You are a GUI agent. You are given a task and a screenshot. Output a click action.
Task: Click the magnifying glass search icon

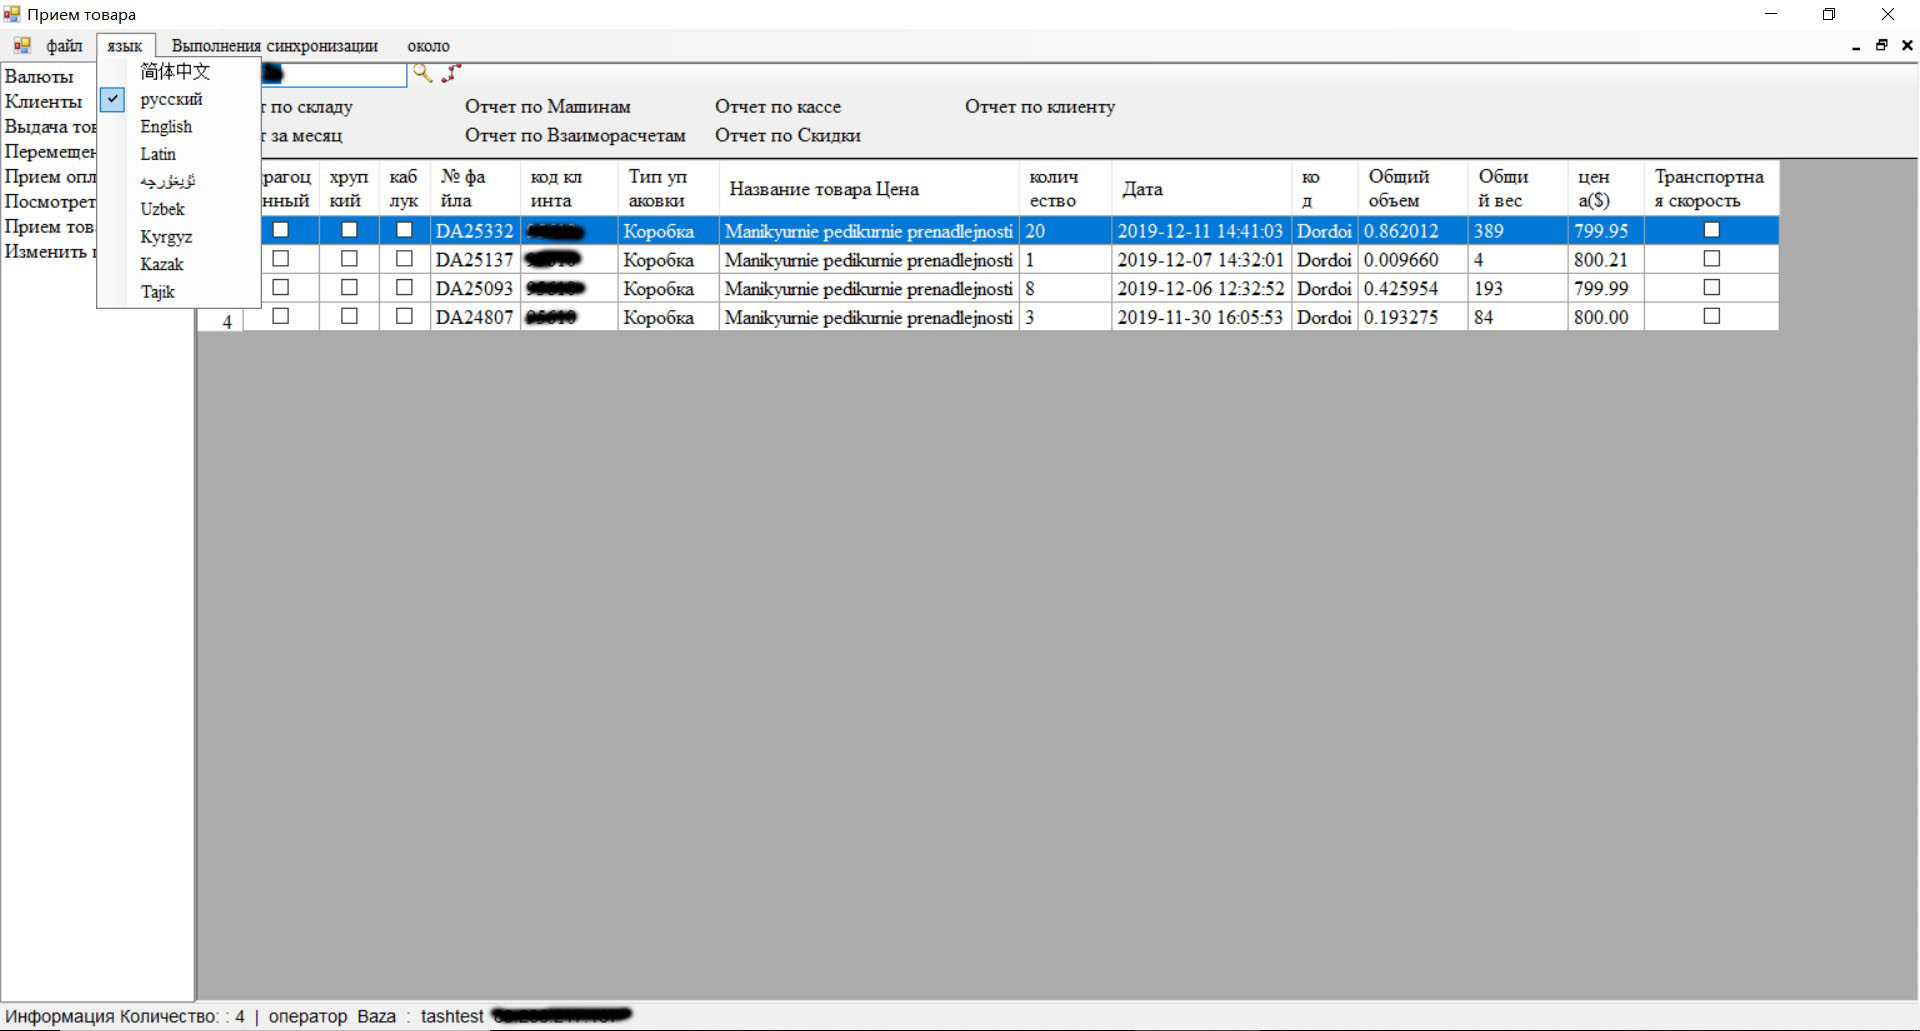coord(422,73)
